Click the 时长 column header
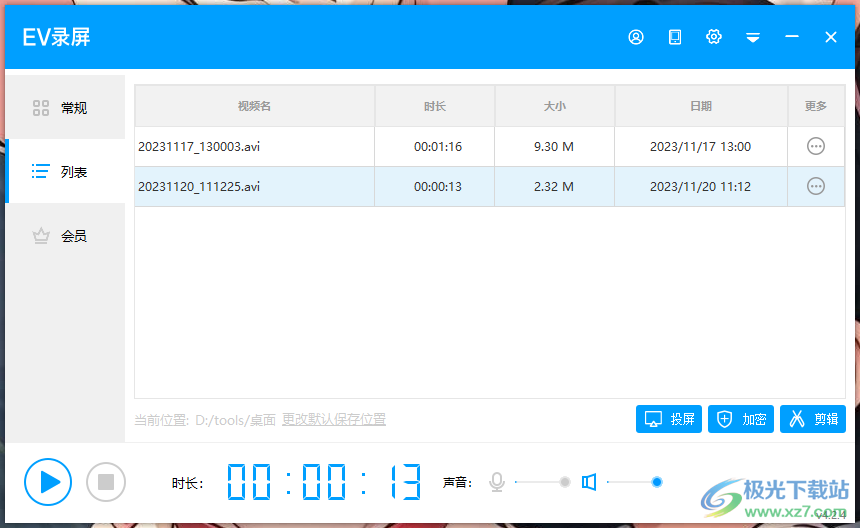 pyautogui.click(x=434, y=106)
